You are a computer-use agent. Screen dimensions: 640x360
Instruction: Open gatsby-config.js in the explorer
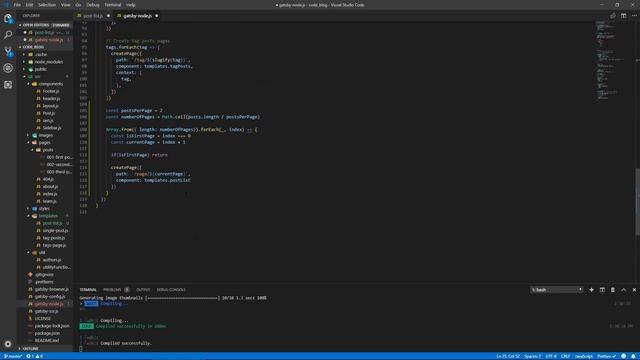[x=50, y=297]
